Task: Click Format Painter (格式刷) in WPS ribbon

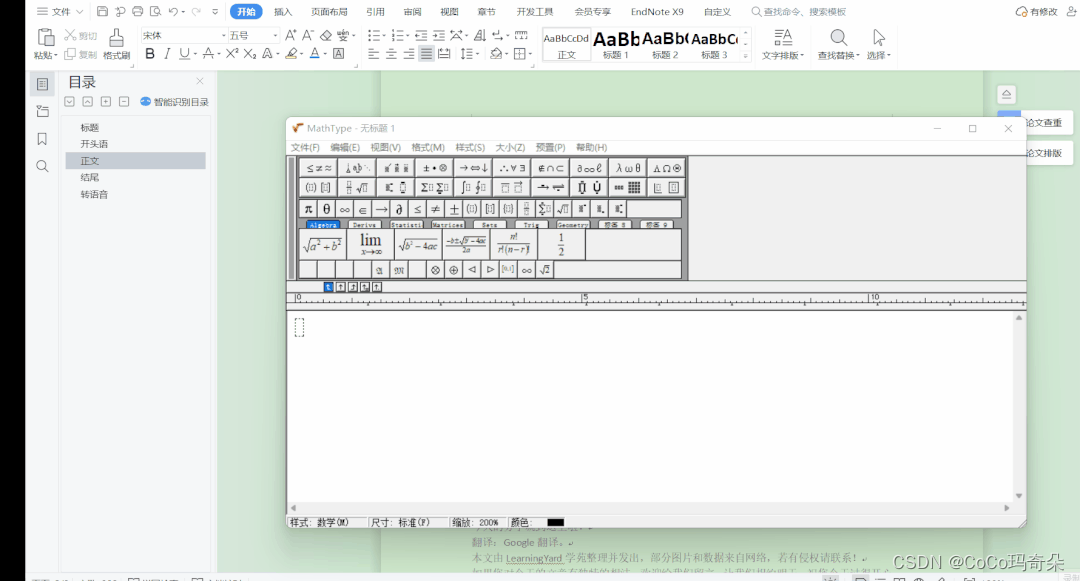Action: click(116, 44)
